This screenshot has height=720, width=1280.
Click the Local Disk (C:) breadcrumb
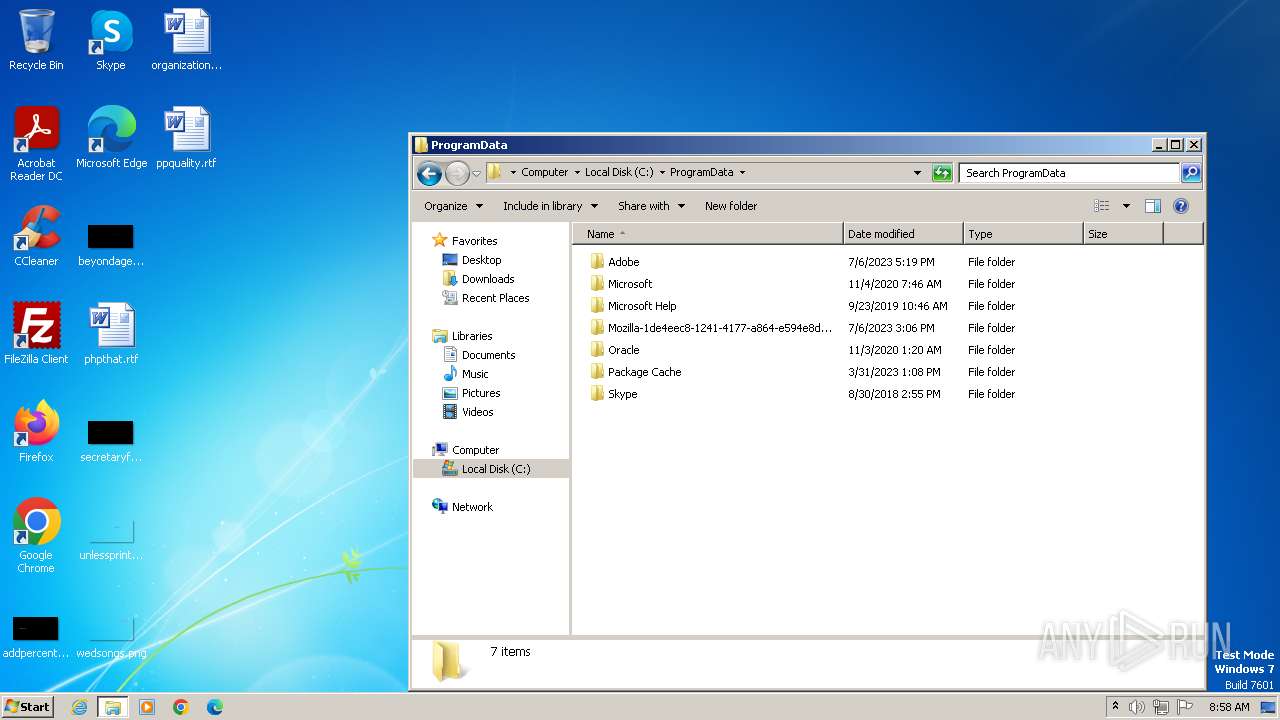pos(619,172)
